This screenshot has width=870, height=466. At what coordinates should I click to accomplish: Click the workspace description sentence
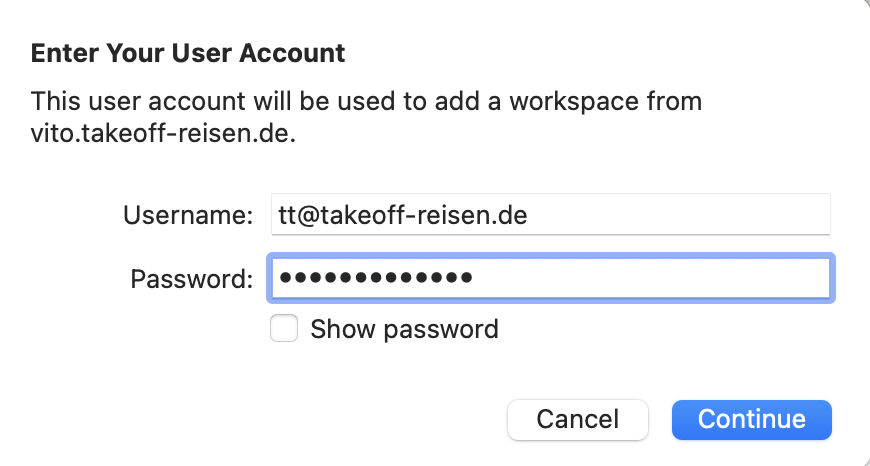click(x=366, y=102)
